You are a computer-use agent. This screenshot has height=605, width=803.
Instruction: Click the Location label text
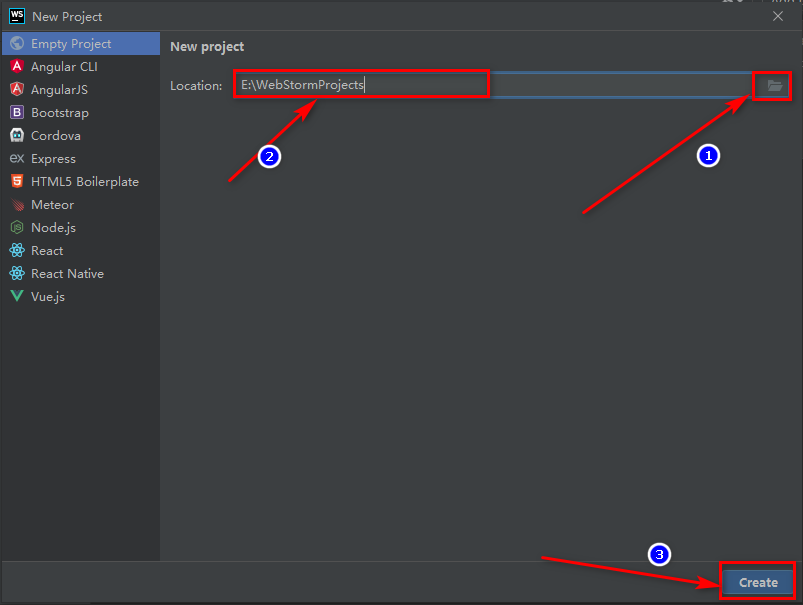coord(196,86)
